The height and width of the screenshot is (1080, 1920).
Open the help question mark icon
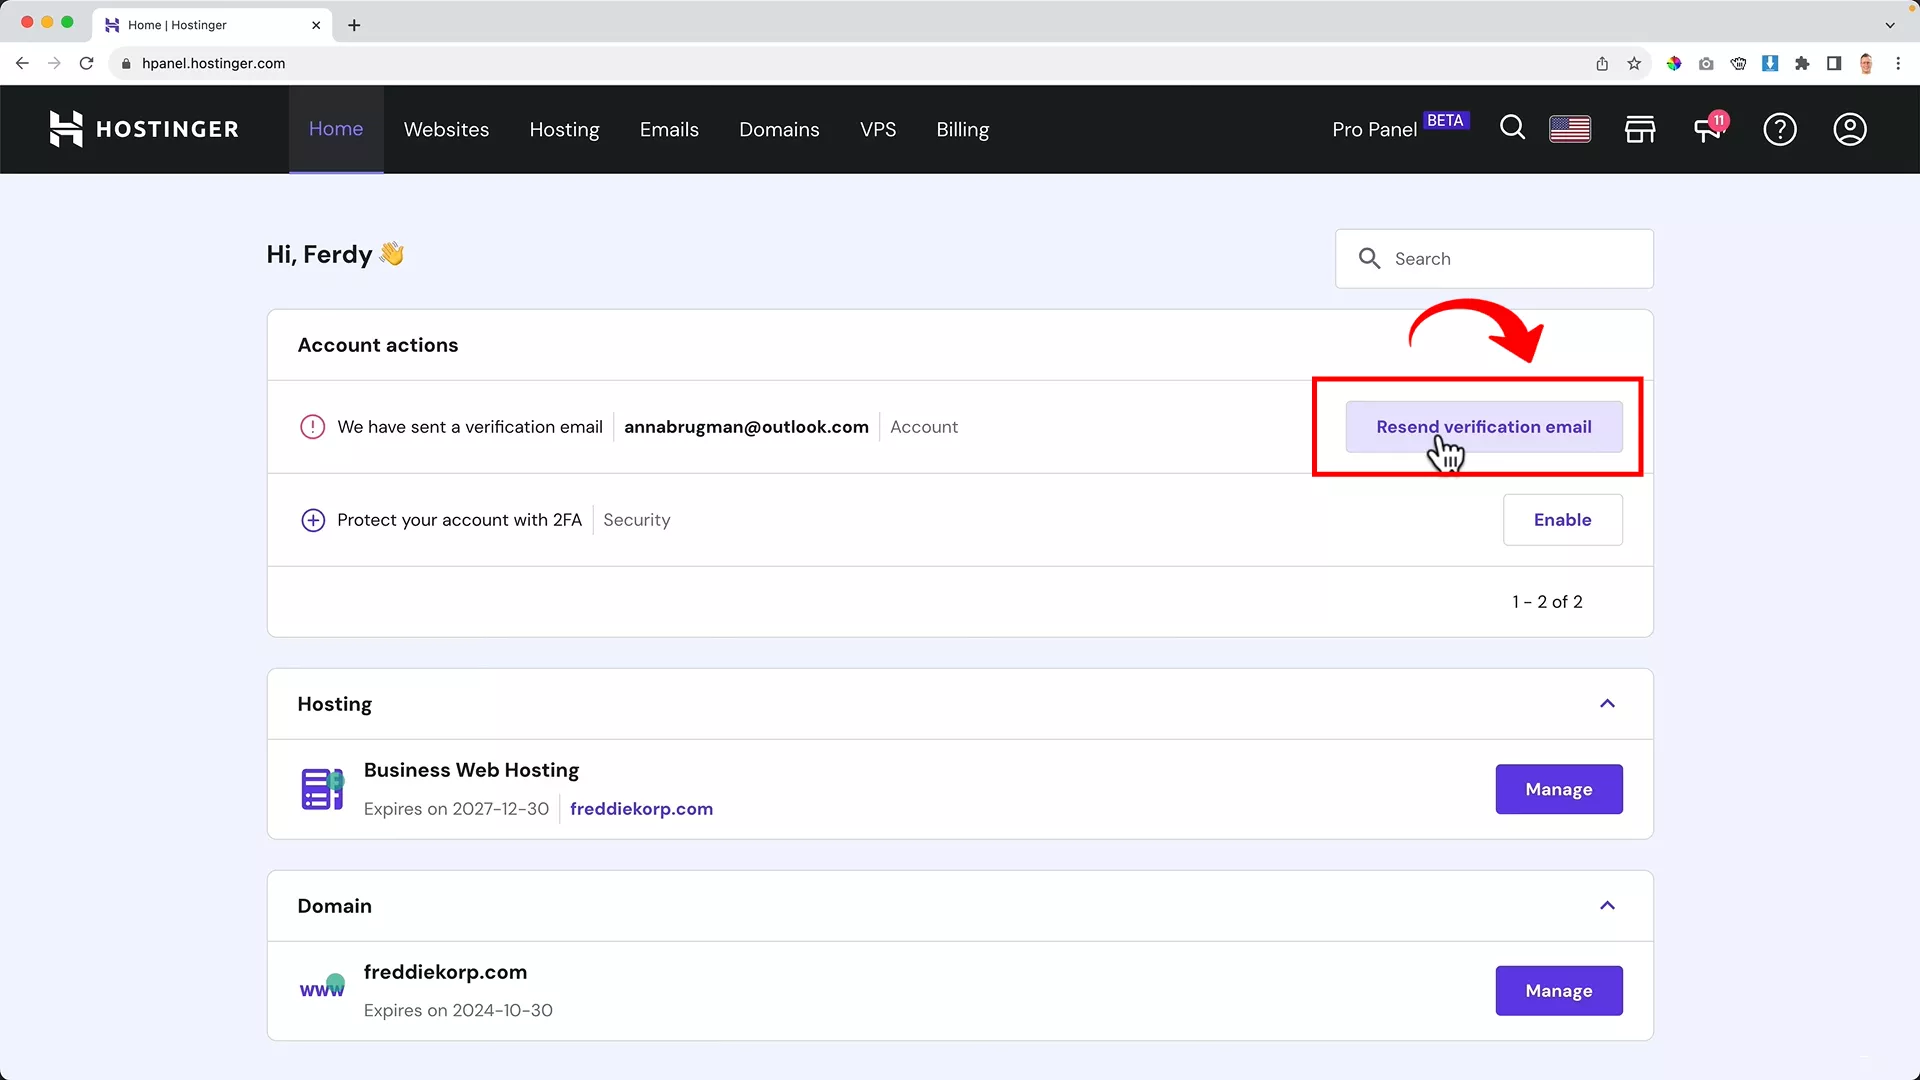pos(1781,129)
